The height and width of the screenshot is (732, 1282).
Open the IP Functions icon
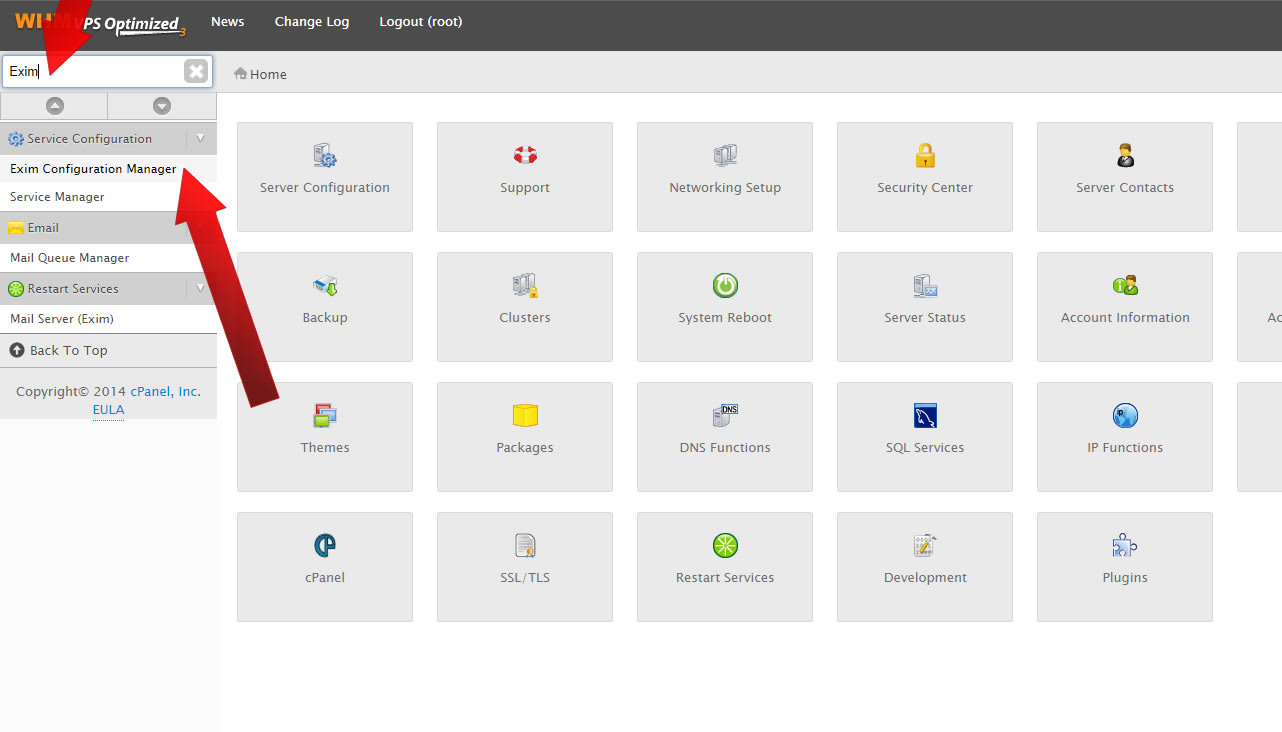[x=1125, y=415]
